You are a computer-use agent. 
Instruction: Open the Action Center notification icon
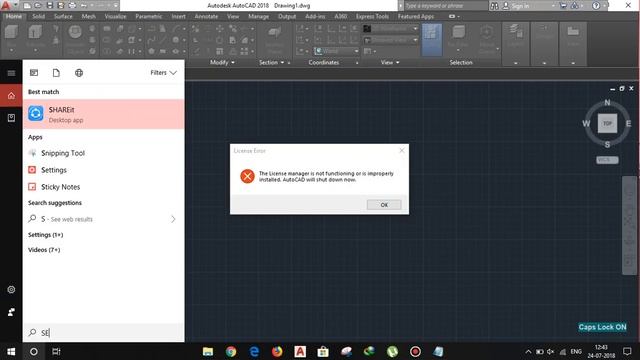pos(627,351)
